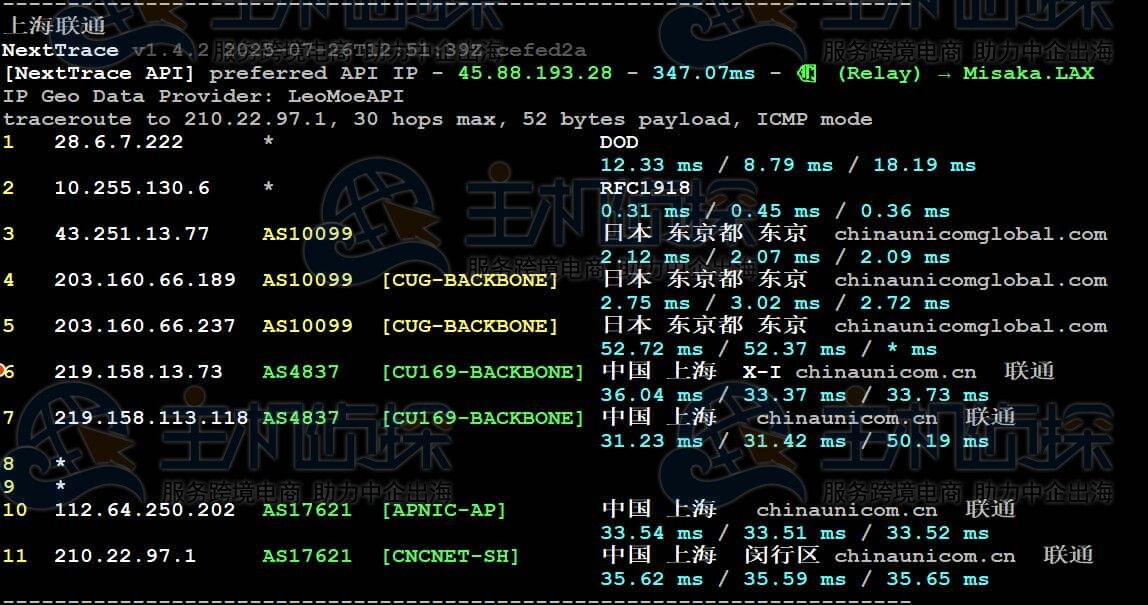Select [APNIC-AP] on hop 10
The height and width of the screenshot is (605, 1148).
pyautogui.click(x=444, y=511)
